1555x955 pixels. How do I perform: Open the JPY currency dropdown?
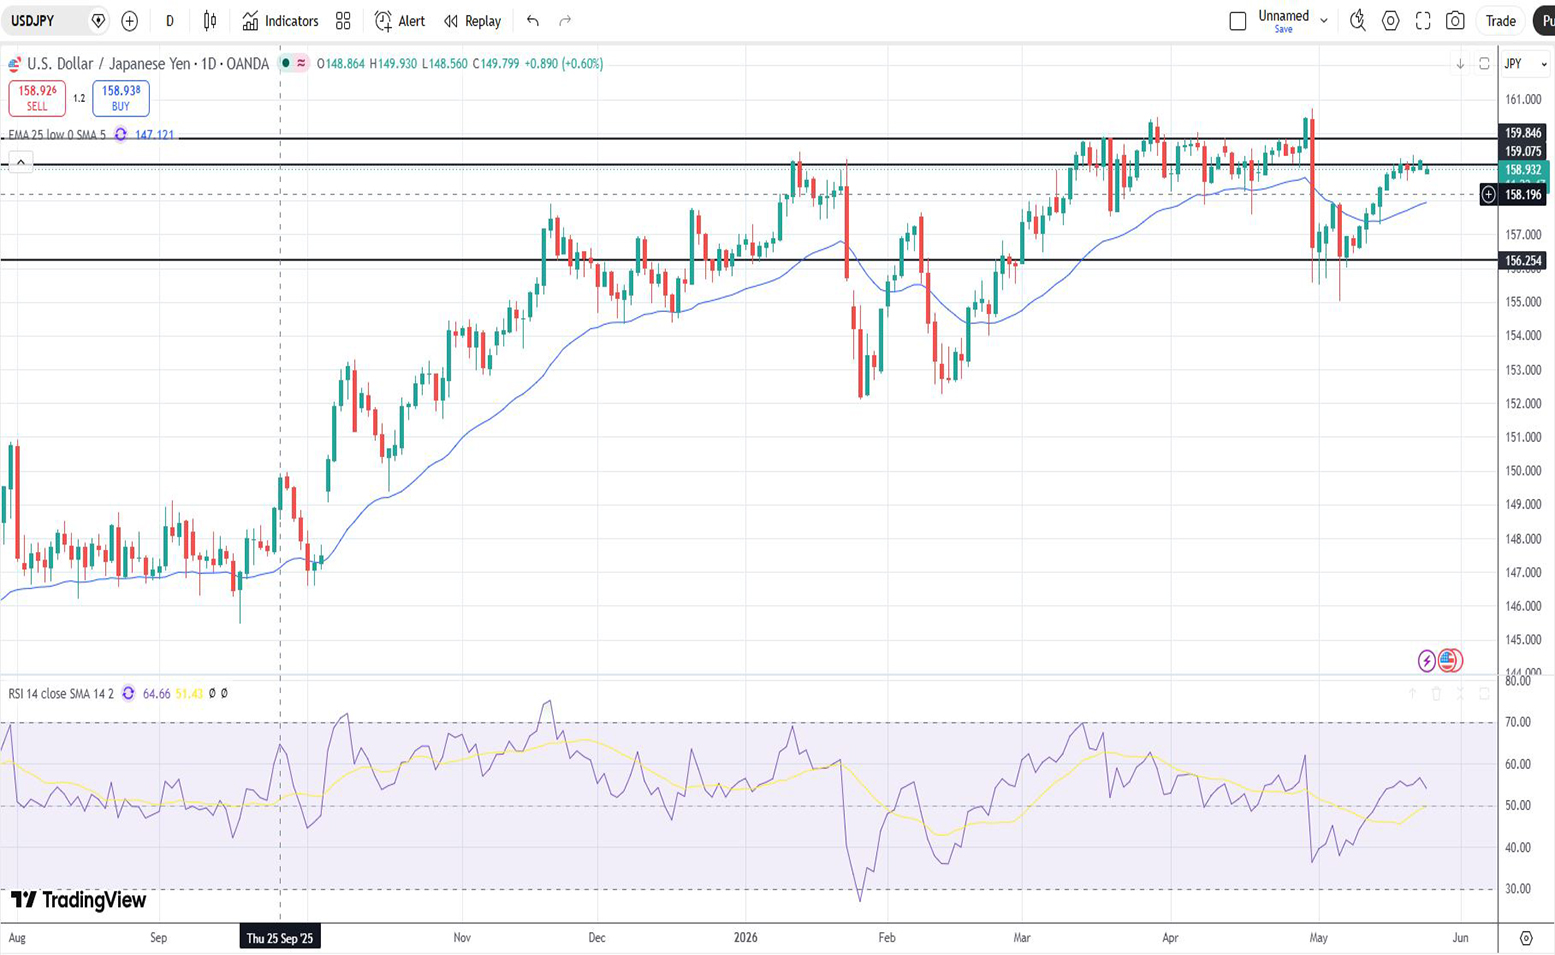(x=1525, y=63)
